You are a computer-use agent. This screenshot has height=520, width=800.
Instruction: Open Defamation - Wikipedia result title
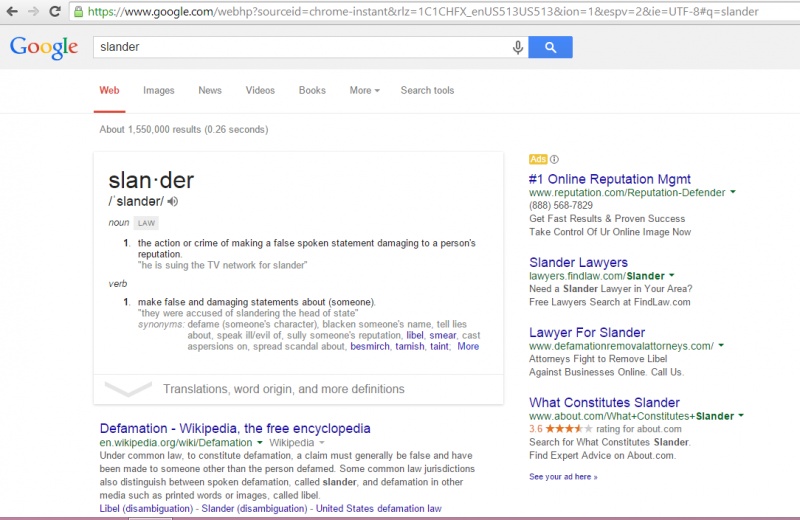pos(235,428)
